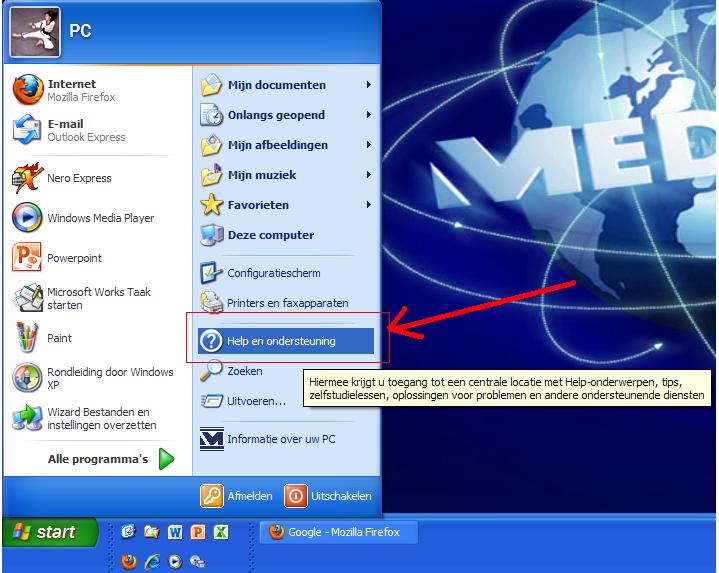The width and height of the screenshot is (719, 573).
Task: Click the Afmelden button
Action: pos(236,496)
